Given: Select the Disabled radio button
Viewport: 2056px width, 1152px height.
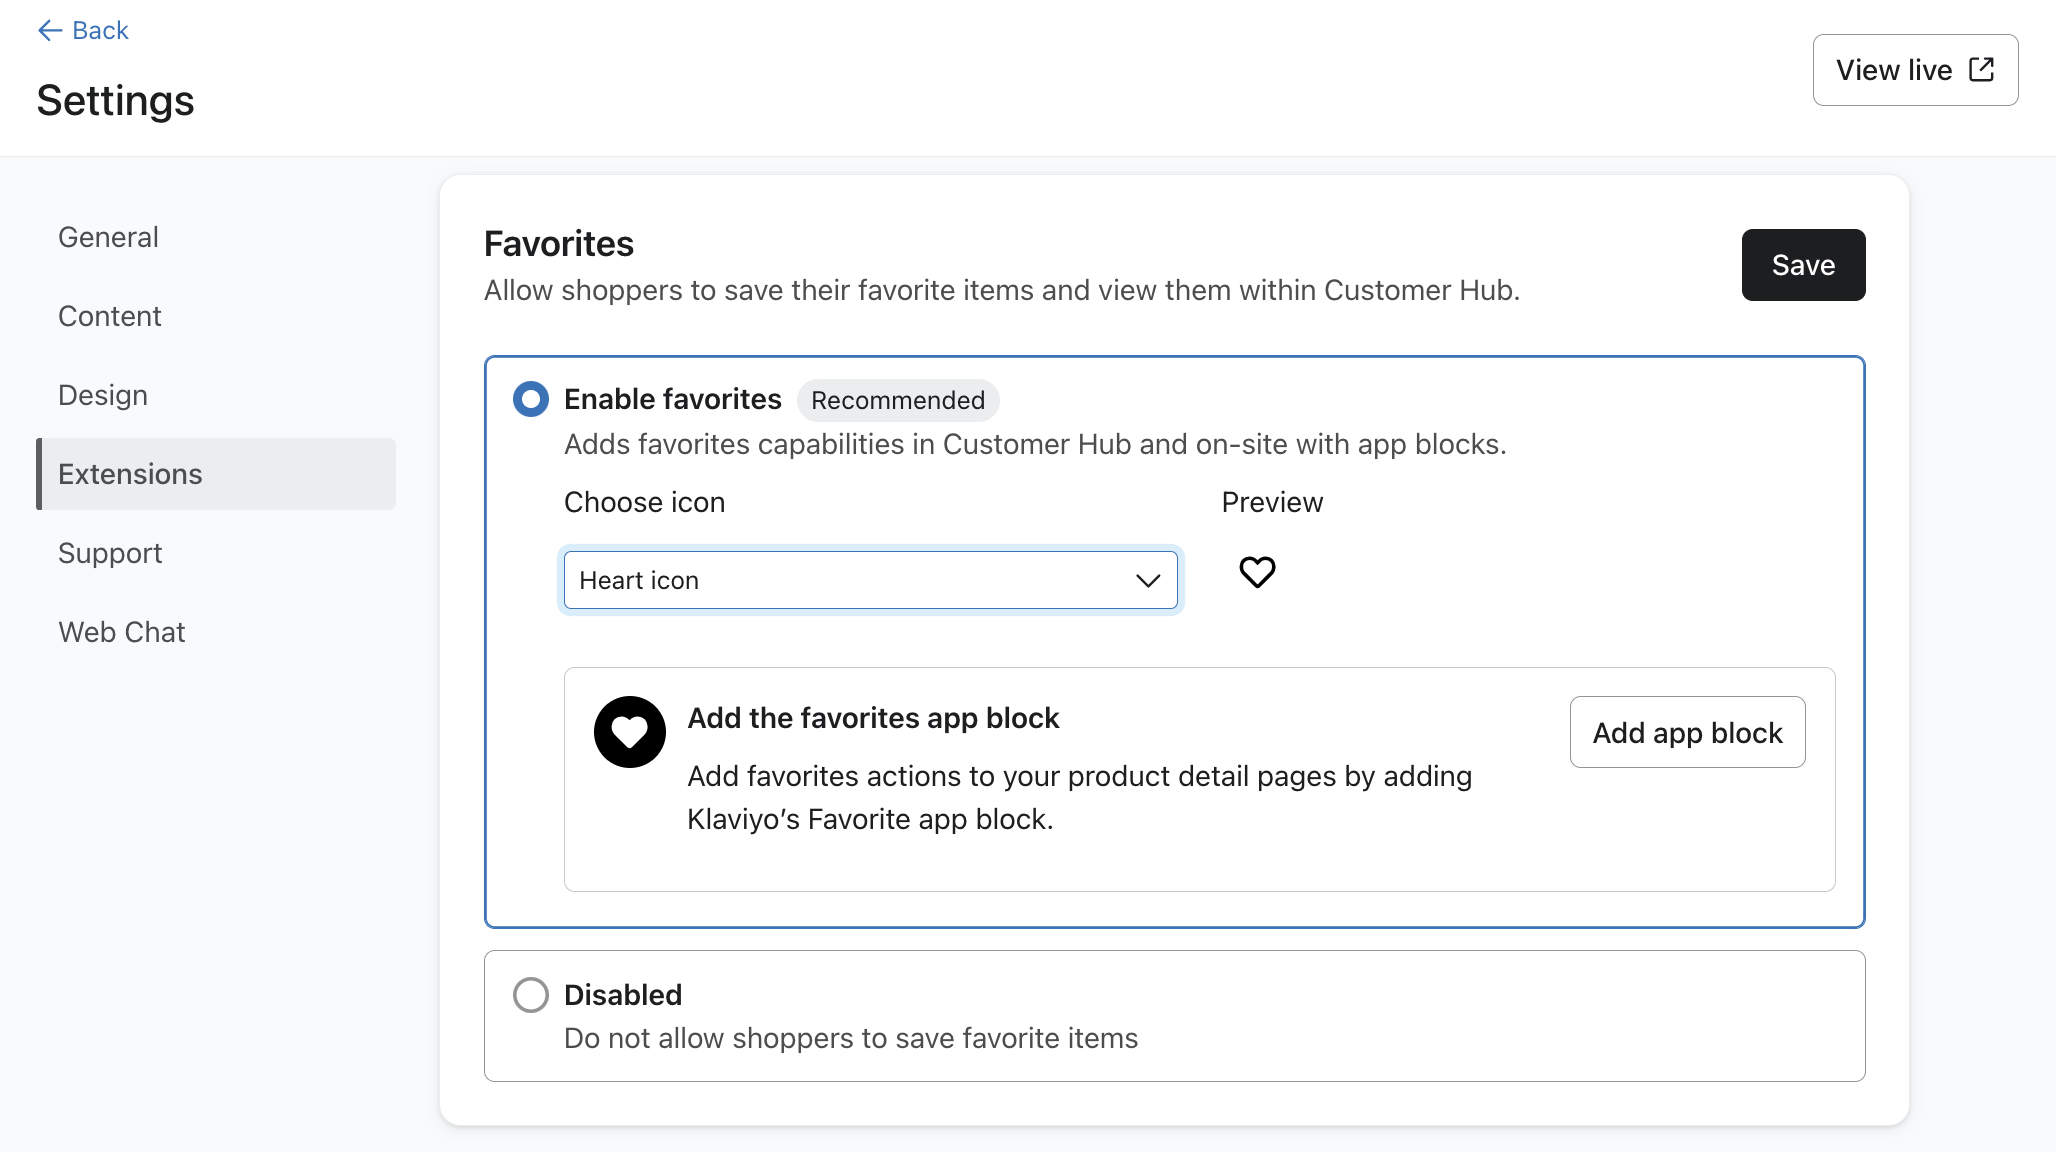Looking at the screenshot, I should [x=530, y=995].
